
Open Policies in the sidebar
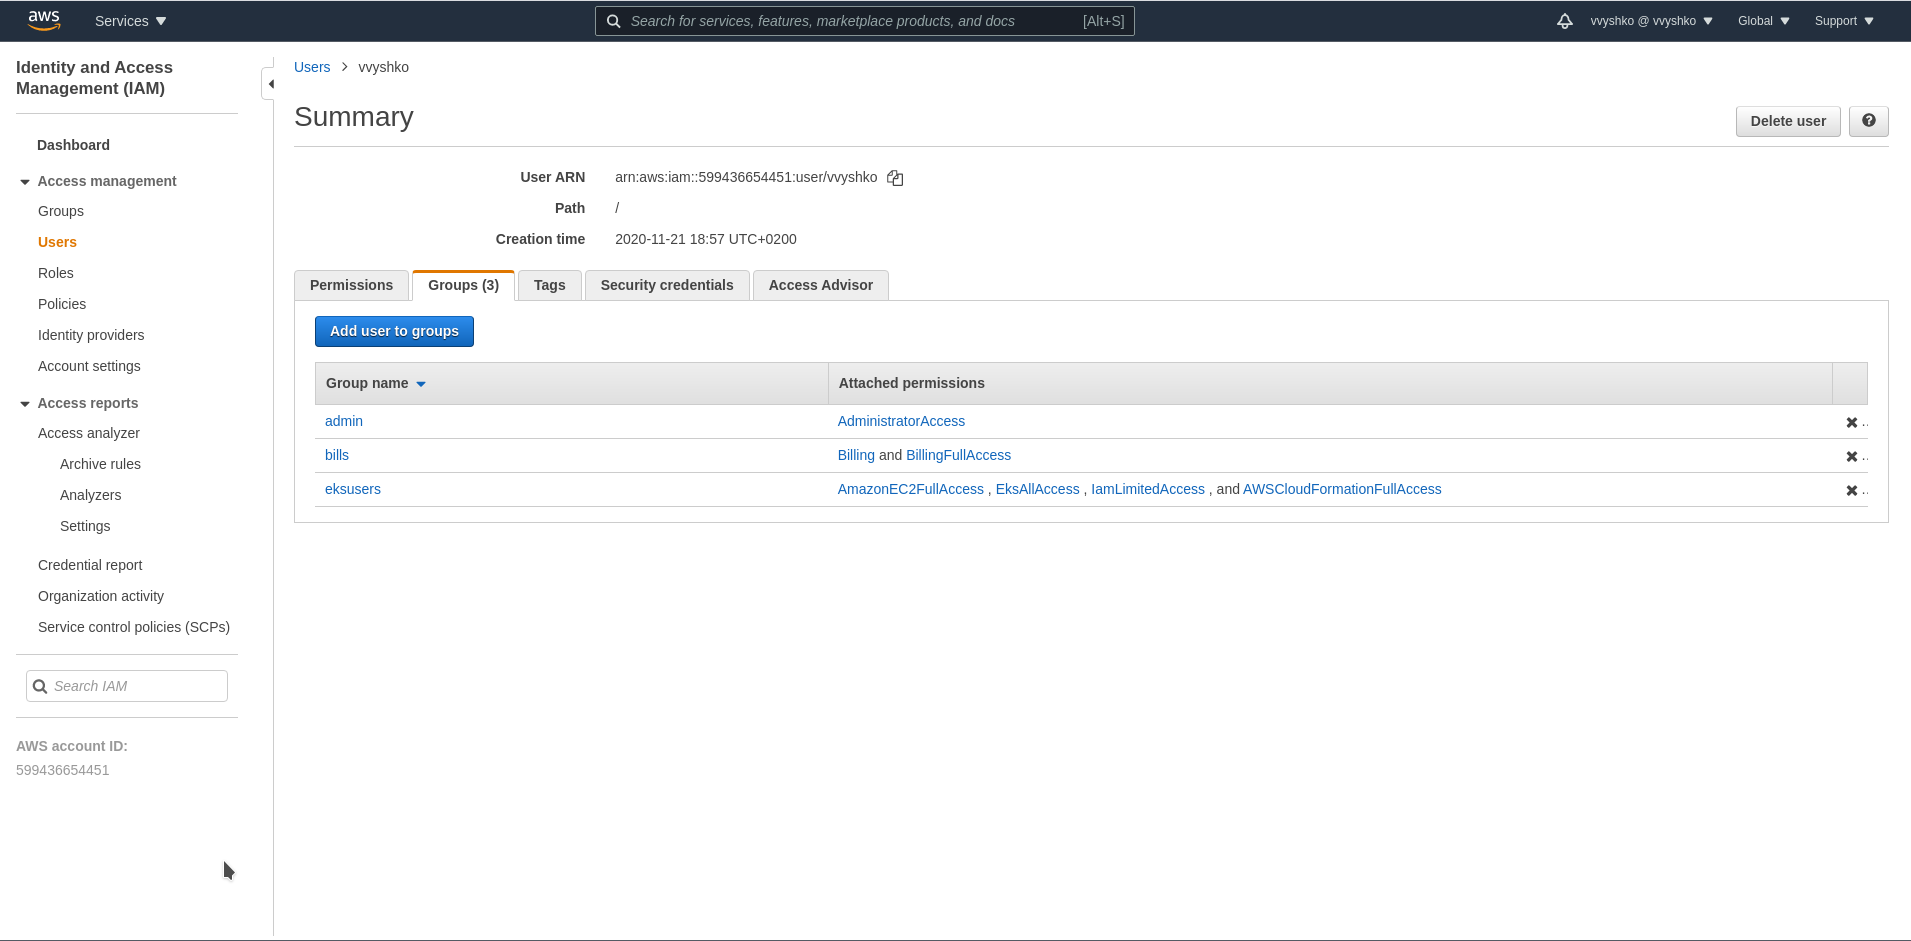(x=62, y=304)
